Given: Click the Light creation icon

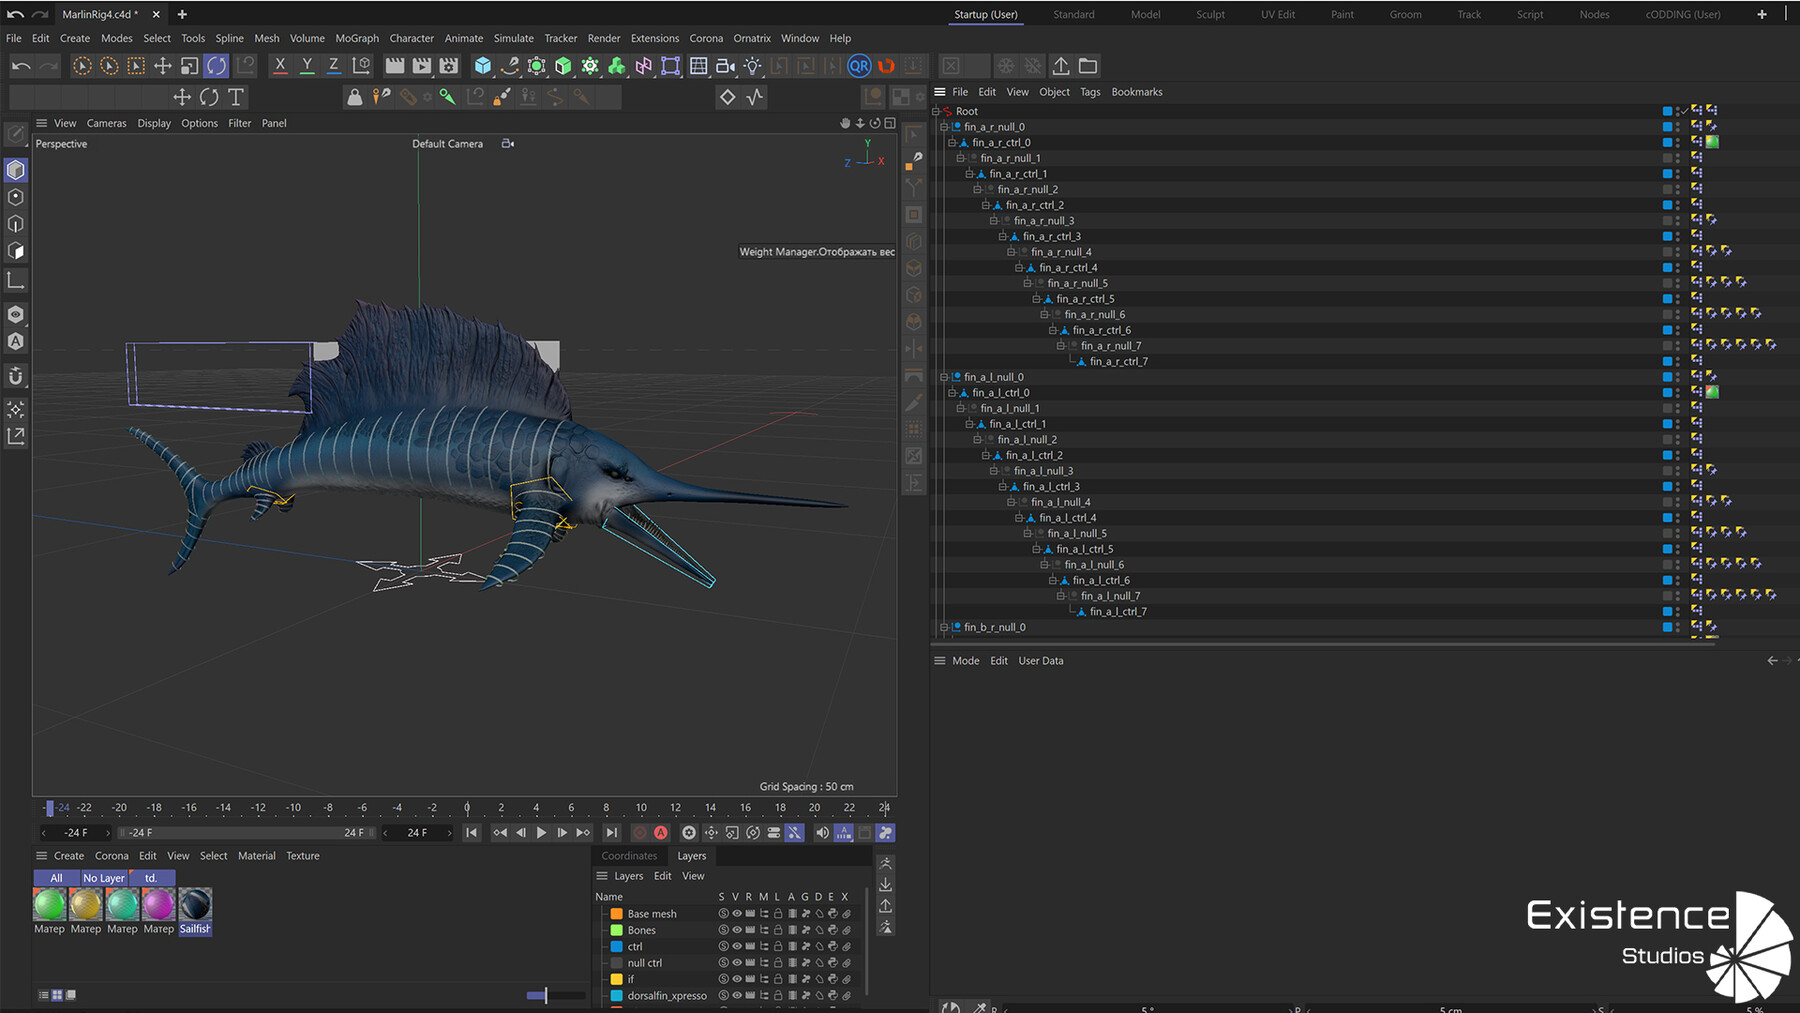Looking at the screenshot, I should tap(753, 66).
